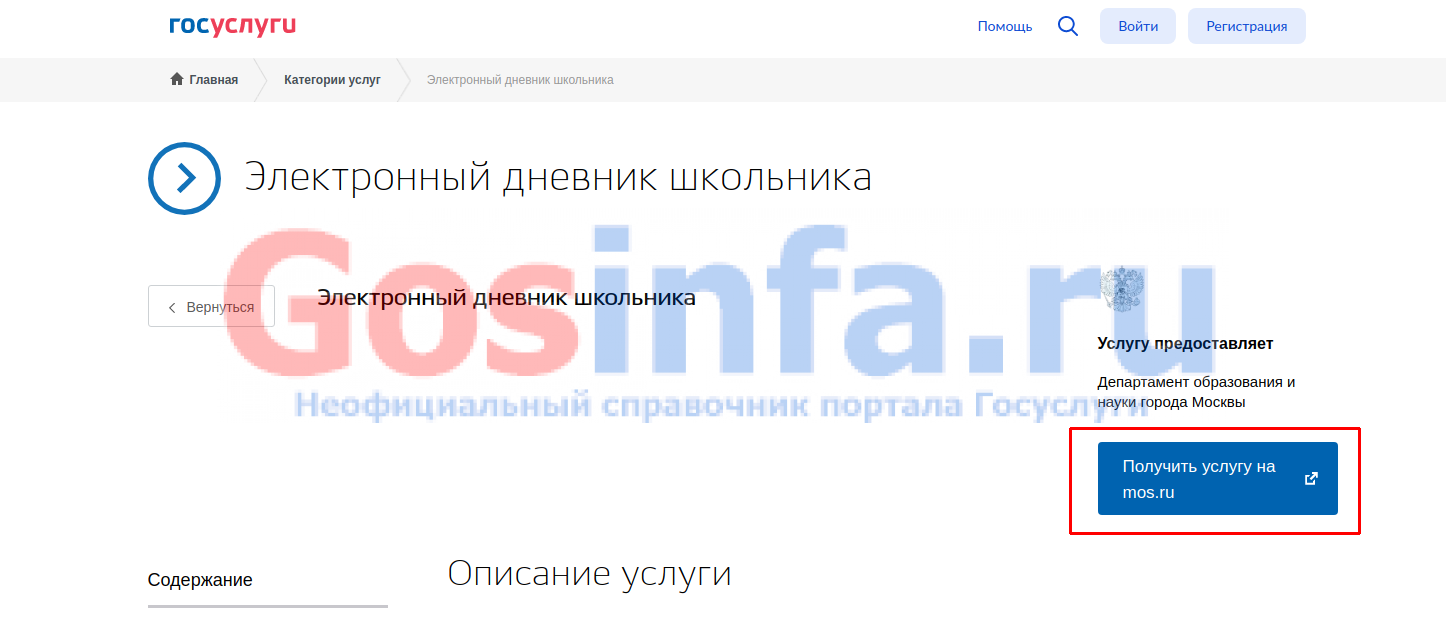Open search with the magnifying glass icon
Screen dimensions: 1446x631
coord(1067,27)
